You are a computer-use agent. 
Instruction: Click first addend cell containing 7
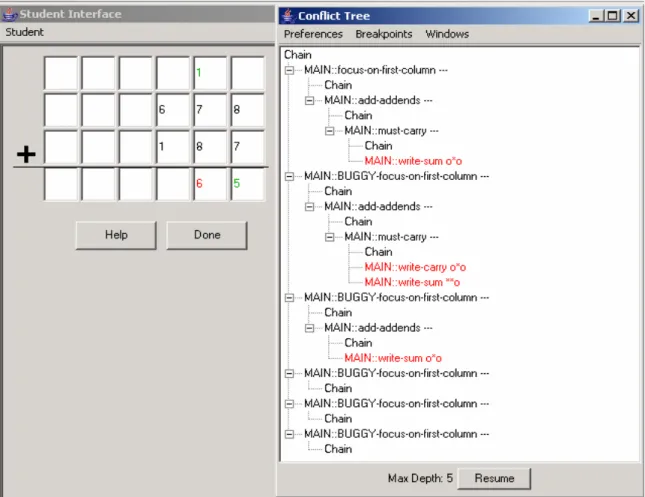click(210, 110)
